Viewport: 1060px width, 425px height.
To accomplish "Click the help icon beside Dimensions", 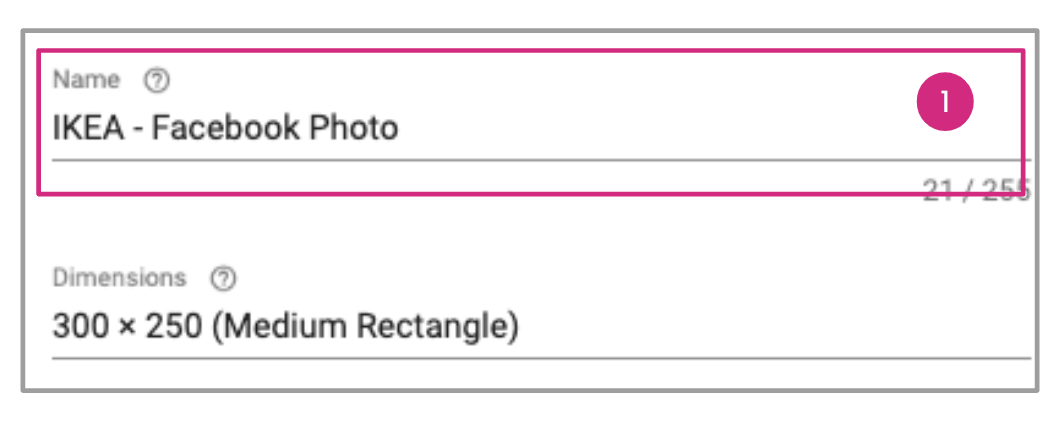I will coord(224,279).
